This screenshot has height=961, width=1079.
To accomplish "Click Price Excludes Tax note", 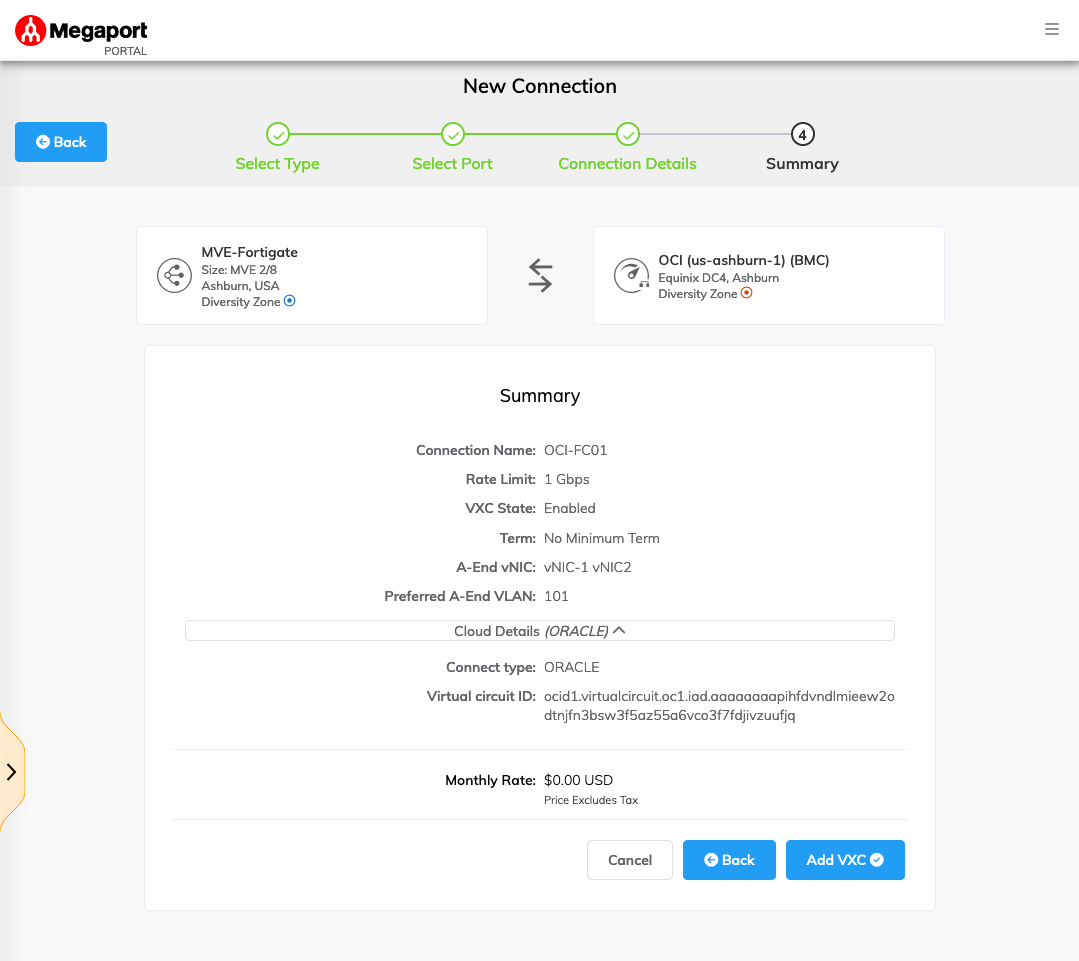I will [x=590, y=800].
